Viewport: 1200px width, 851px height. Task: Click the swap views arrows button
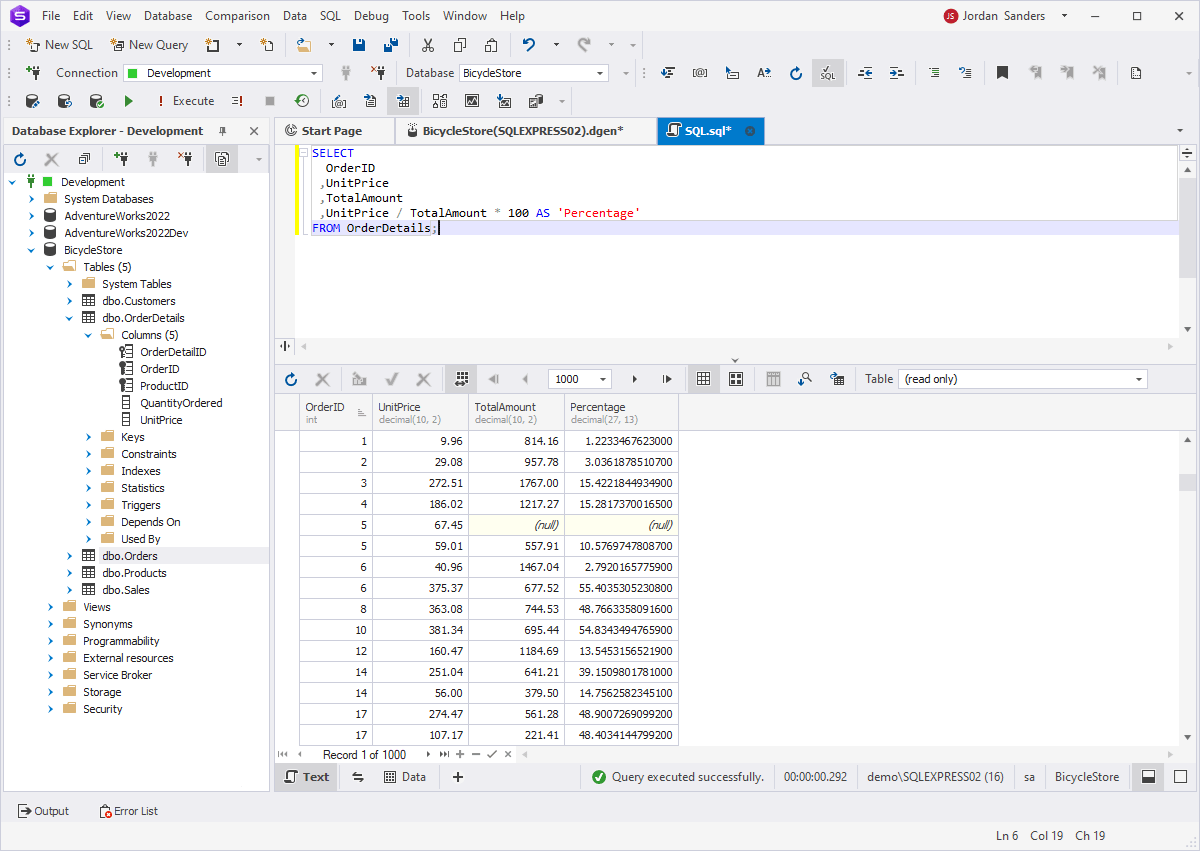(x=357, y=777)
